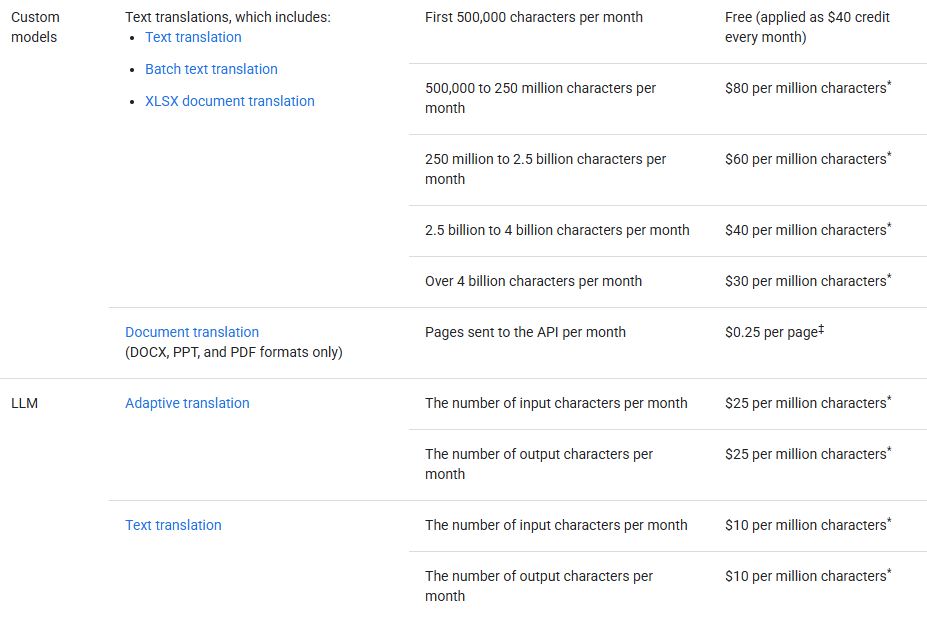
Task: Click the asterisk after $30 per million characters
Action: click(889, 278)
